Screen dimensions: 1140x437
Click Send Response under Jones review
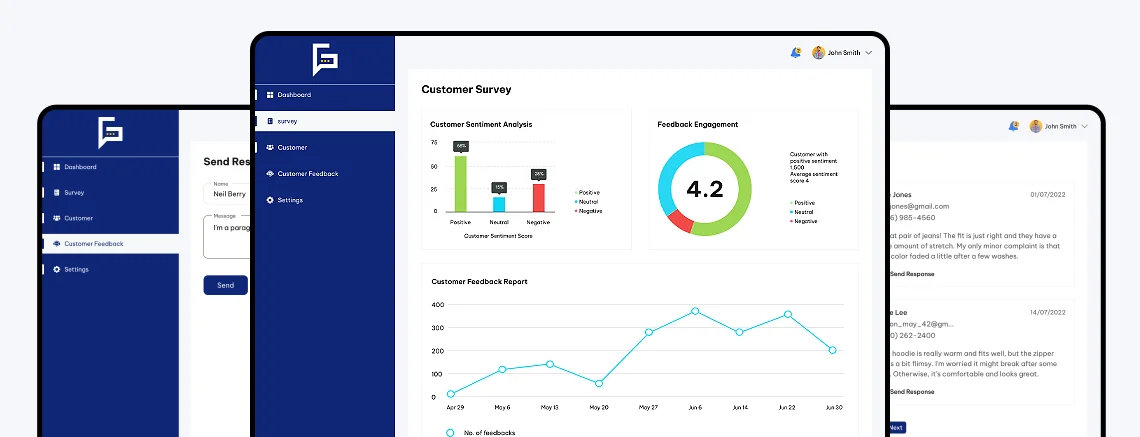click(911, 274)
